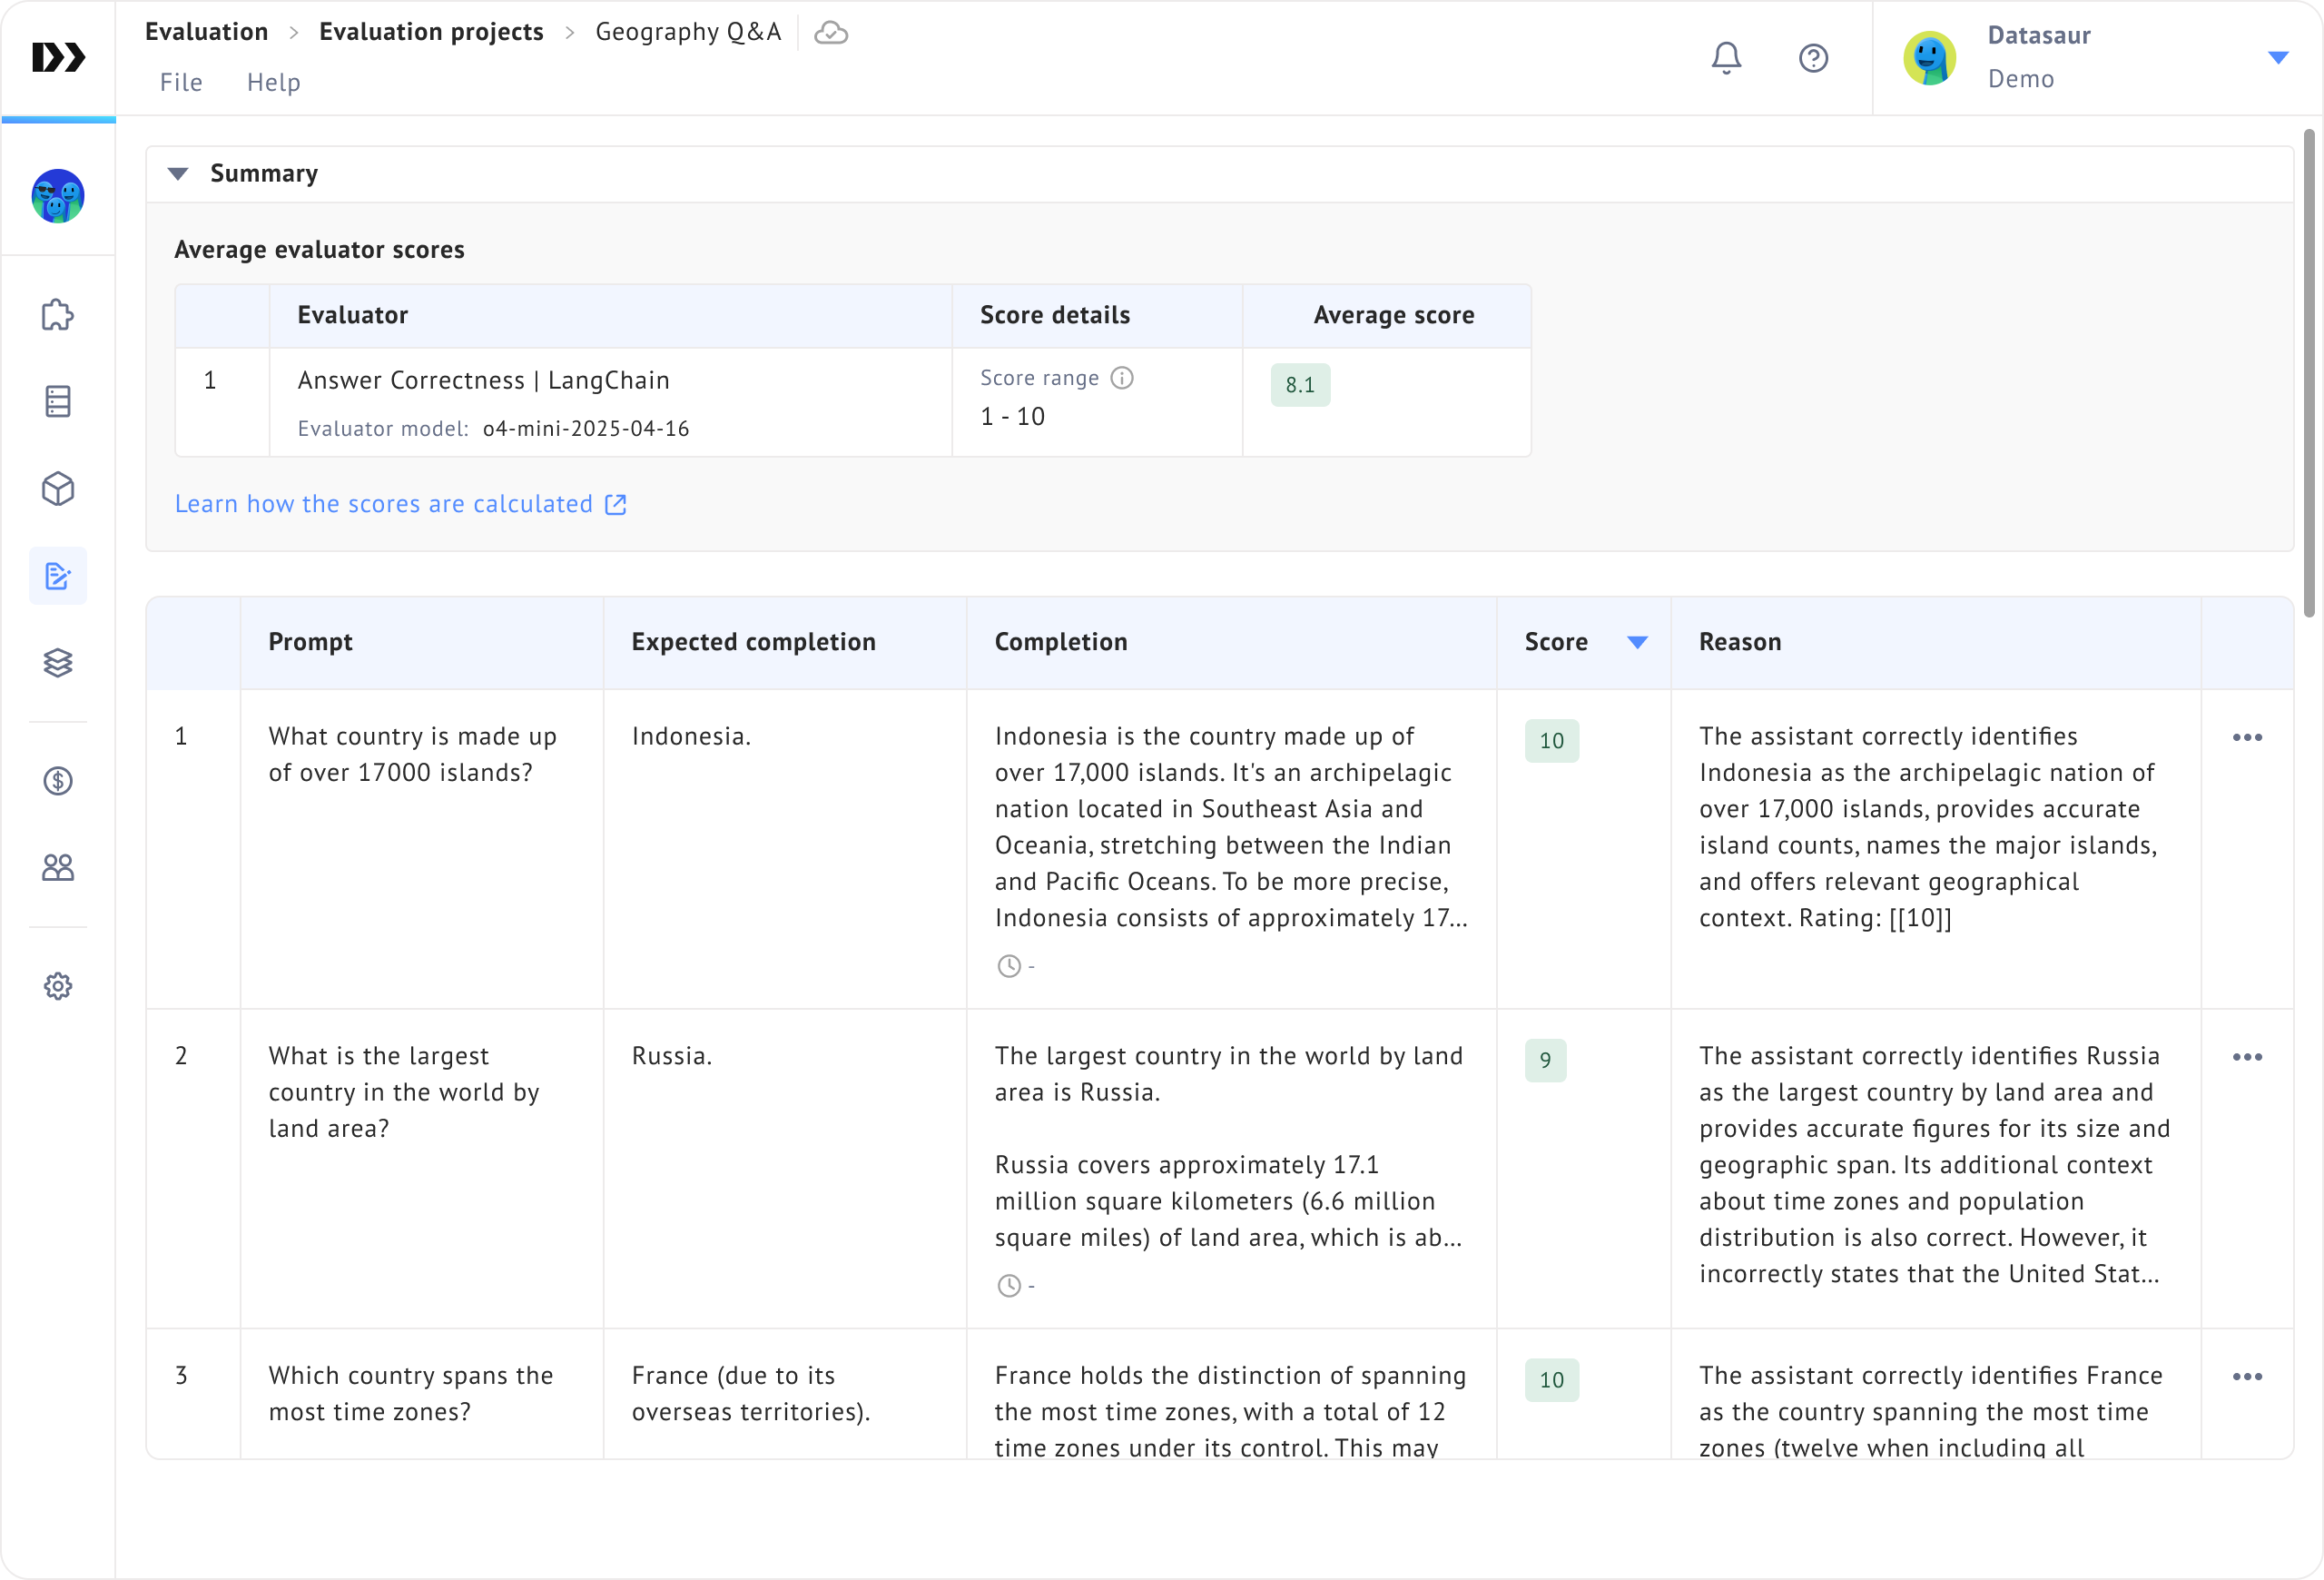Open the Datasaur Demo account dropdown
This screenshot has width=2324, height=1580.
pyautogui.click(x=2278, y=58)
